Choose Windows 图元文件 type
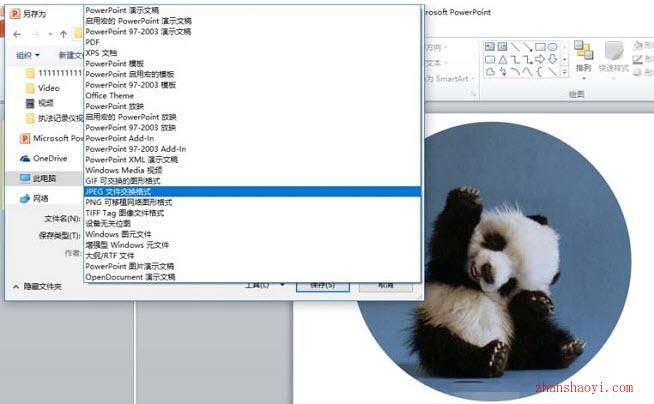 252,234
